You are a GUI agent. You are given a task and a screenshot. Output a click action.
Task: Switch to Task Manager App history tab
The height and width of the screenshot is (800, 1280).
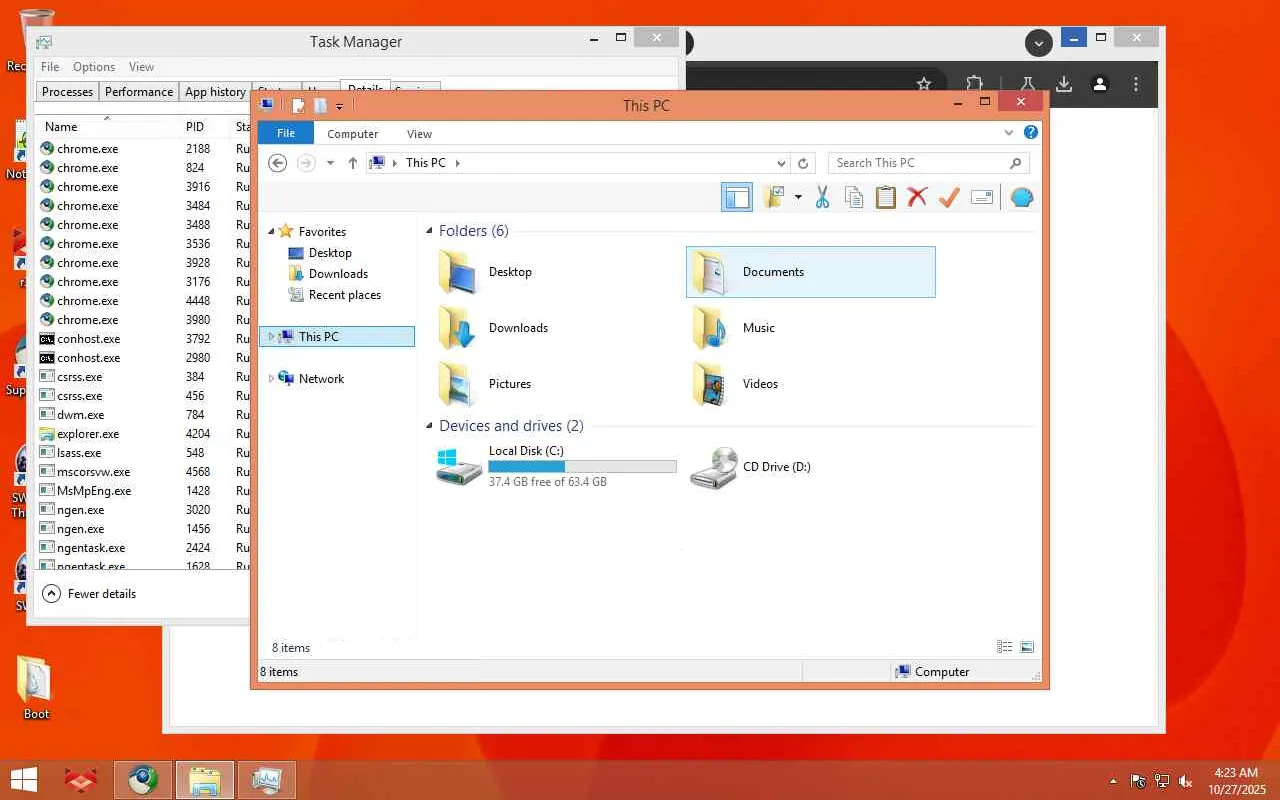215,92
